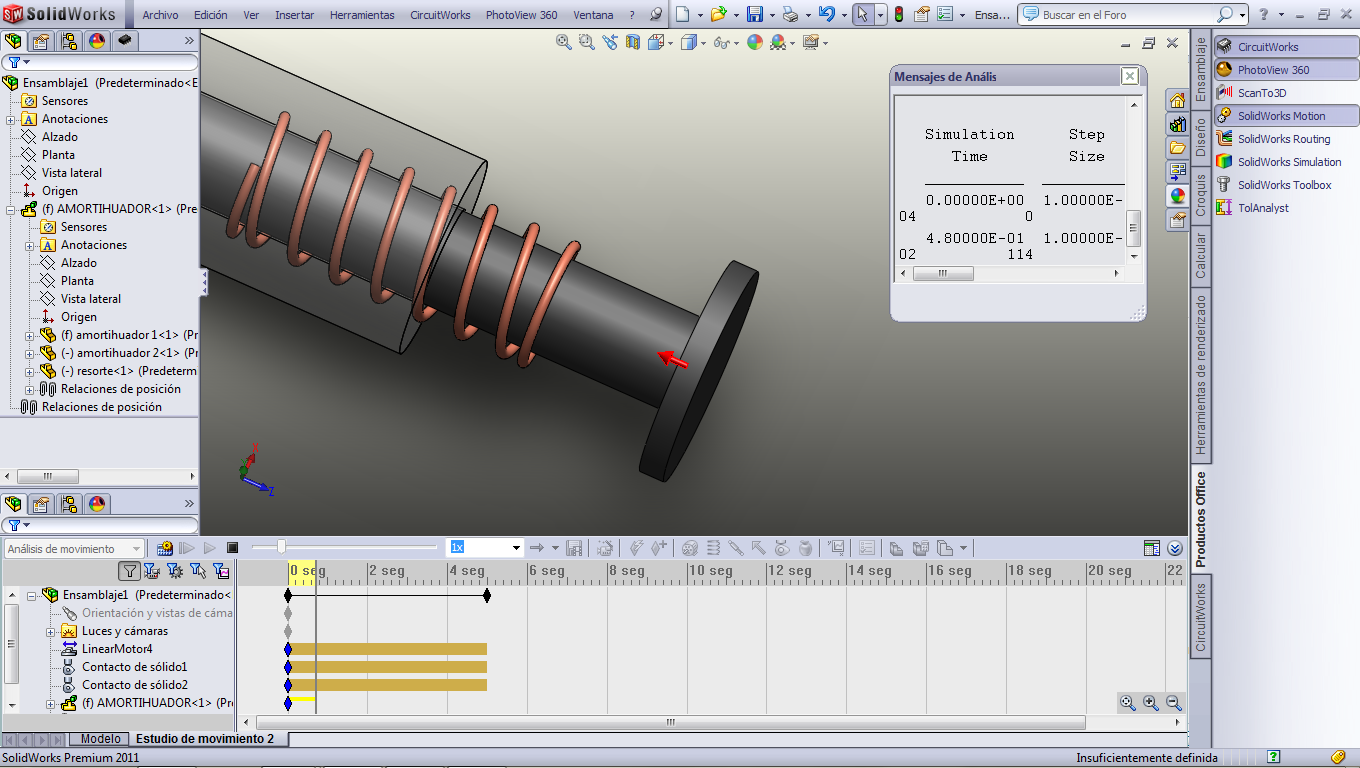Expand the Anotaciones tree node under Ensamblaje1
This screenshot has width=1360, height=768.
pos(12,119)
